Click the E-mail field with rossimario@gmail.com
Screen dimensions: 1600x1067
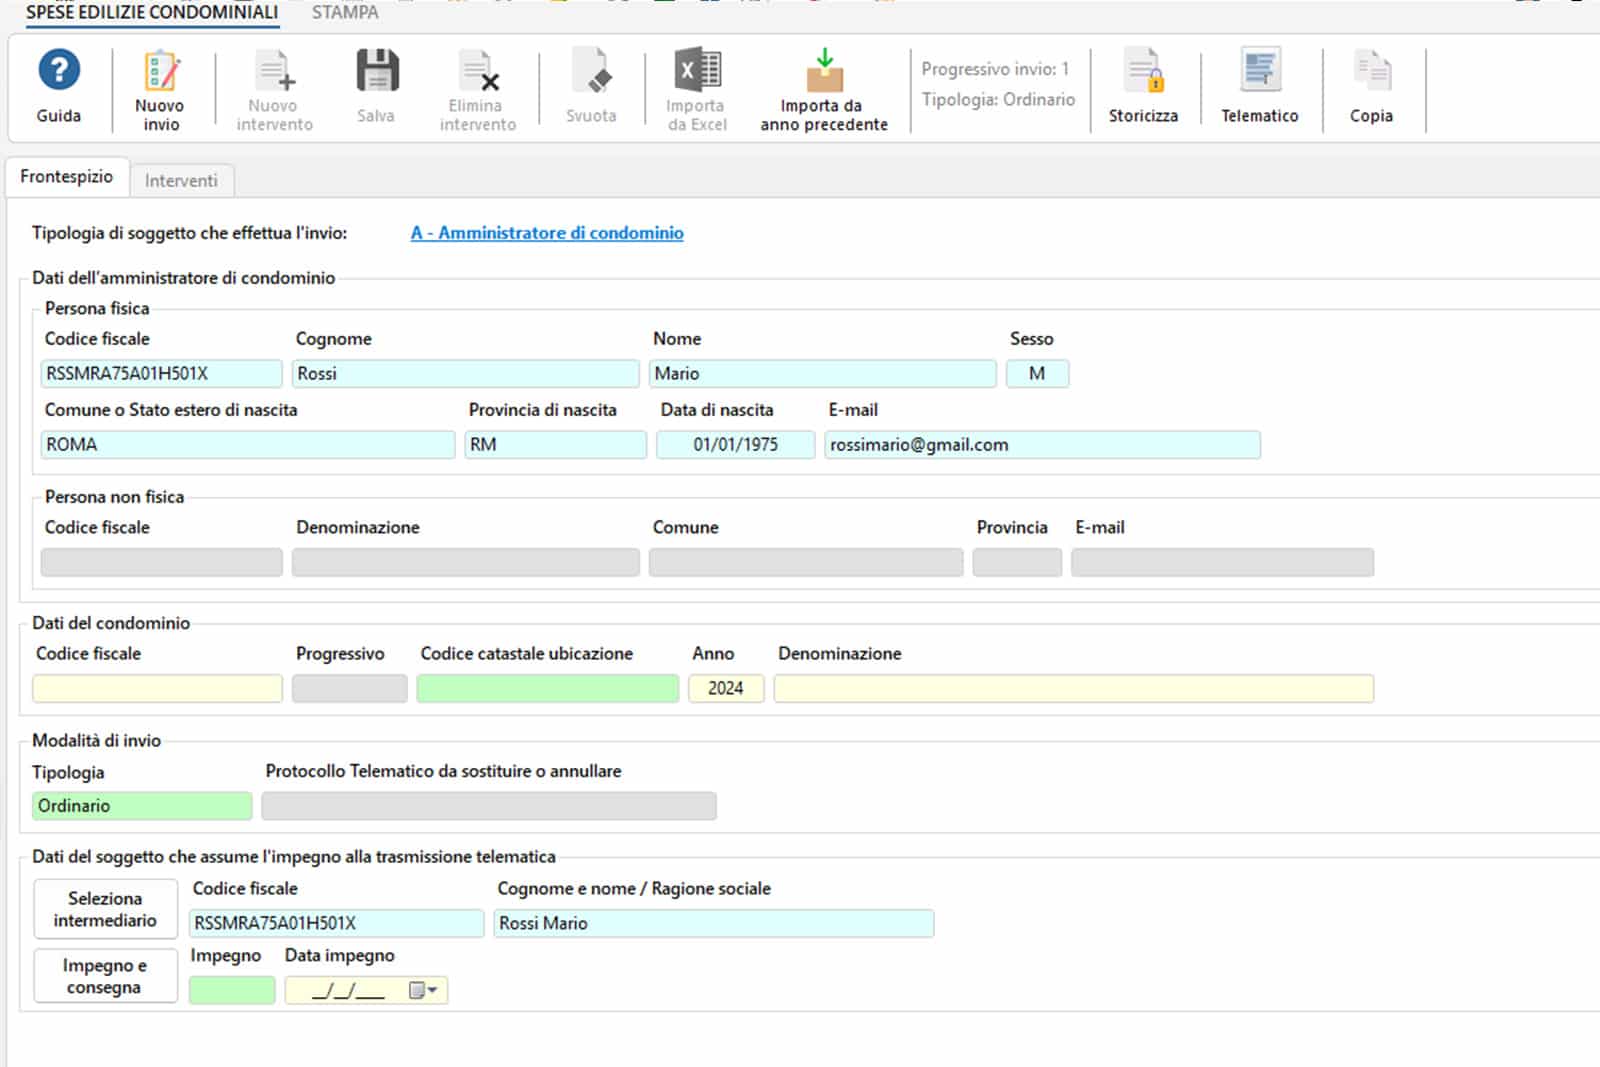tap(1041, 445)
